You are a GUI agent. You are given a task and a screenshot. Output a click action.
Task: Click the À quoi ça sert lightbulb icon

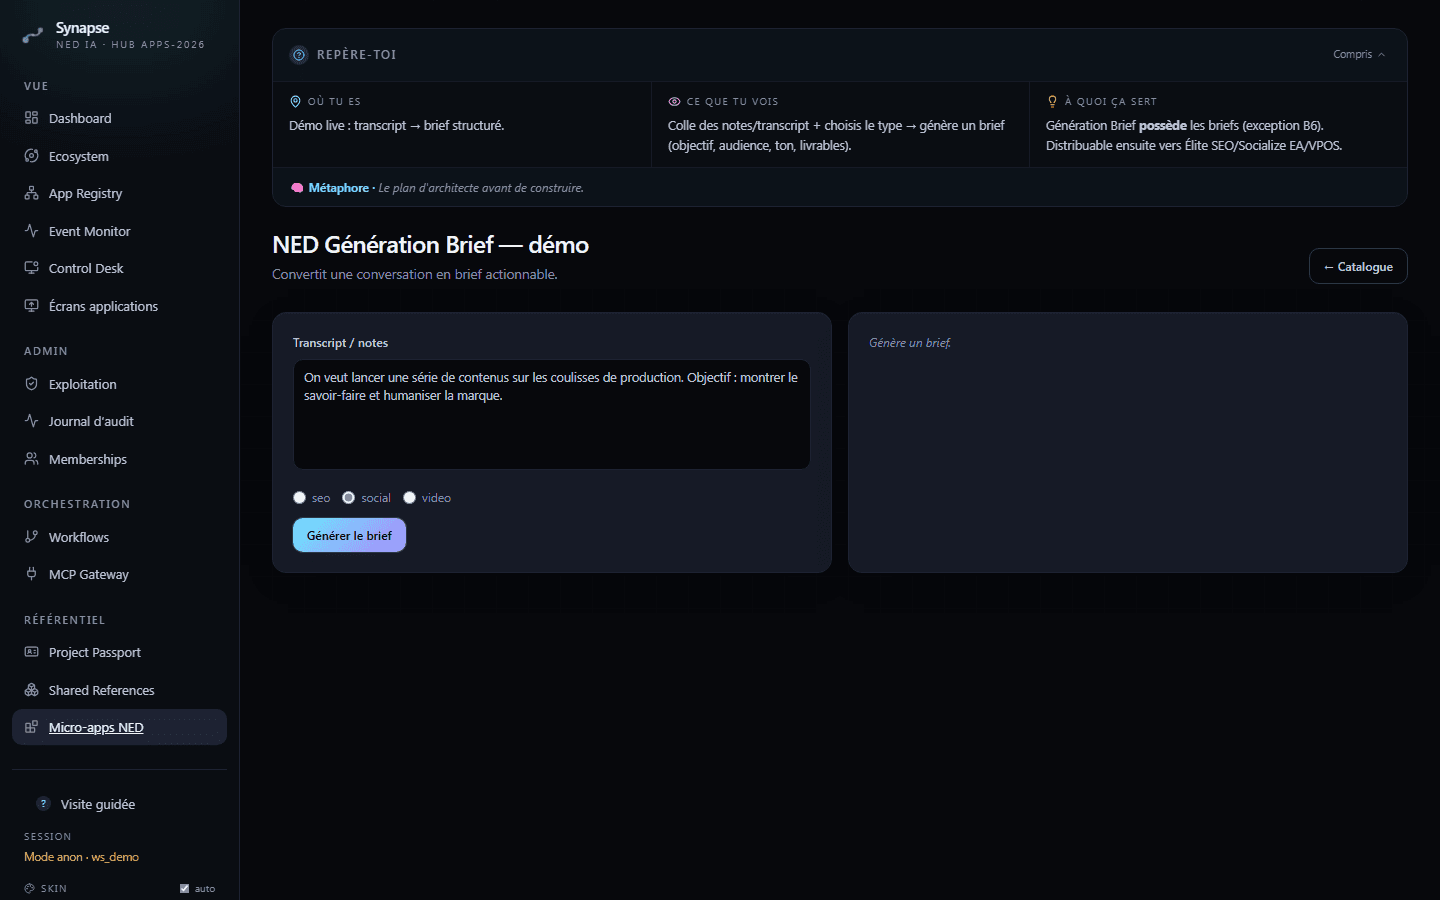(x=1052, y=101)
